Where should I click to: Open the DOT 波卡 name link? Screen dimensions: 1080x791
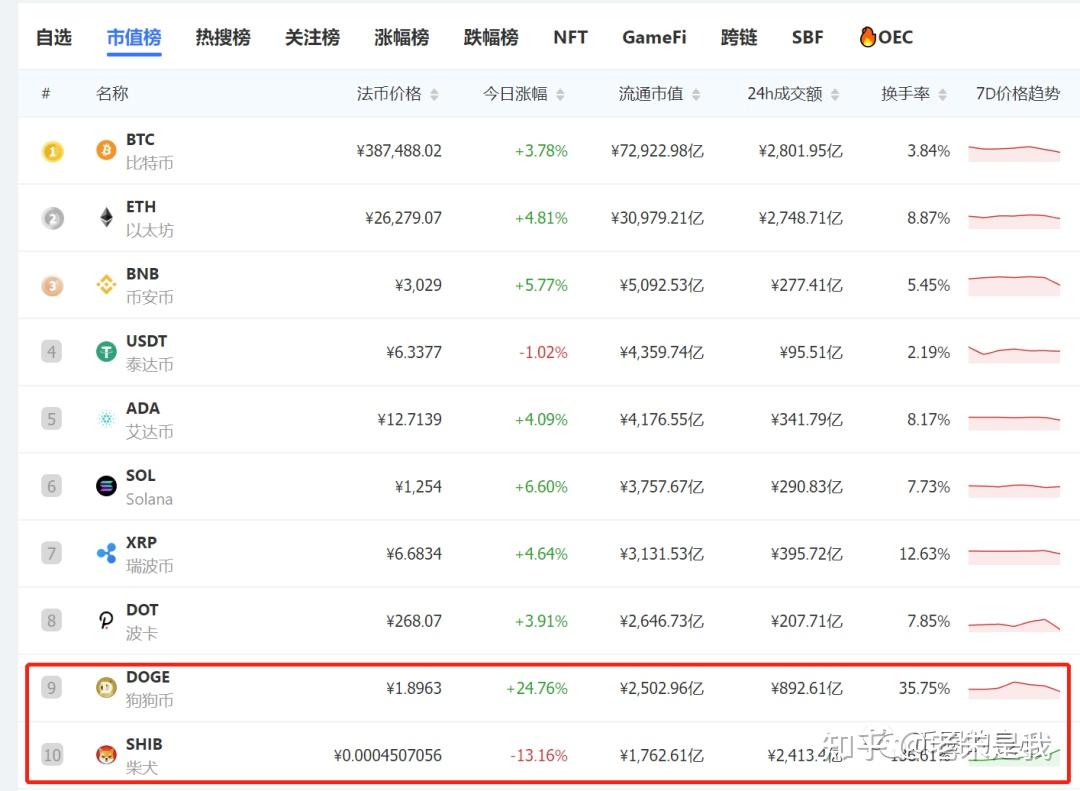(143, 621)
